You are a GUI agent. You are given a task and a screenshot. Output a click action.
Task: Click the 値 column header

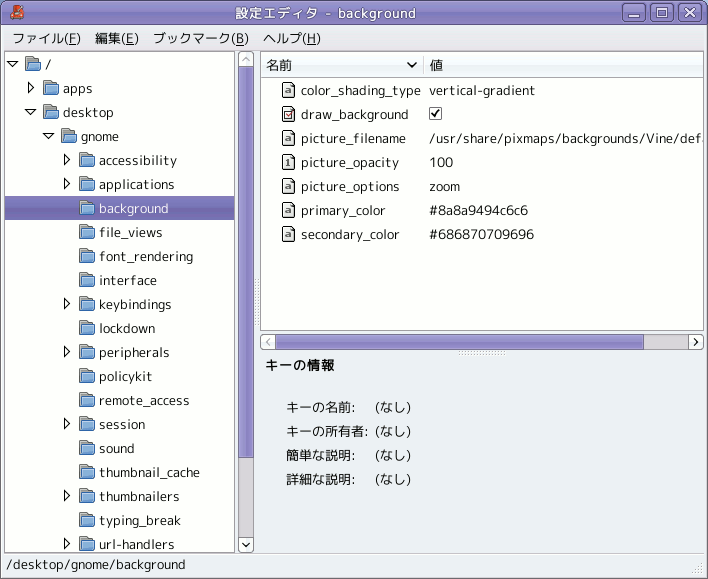pos(564,65)
